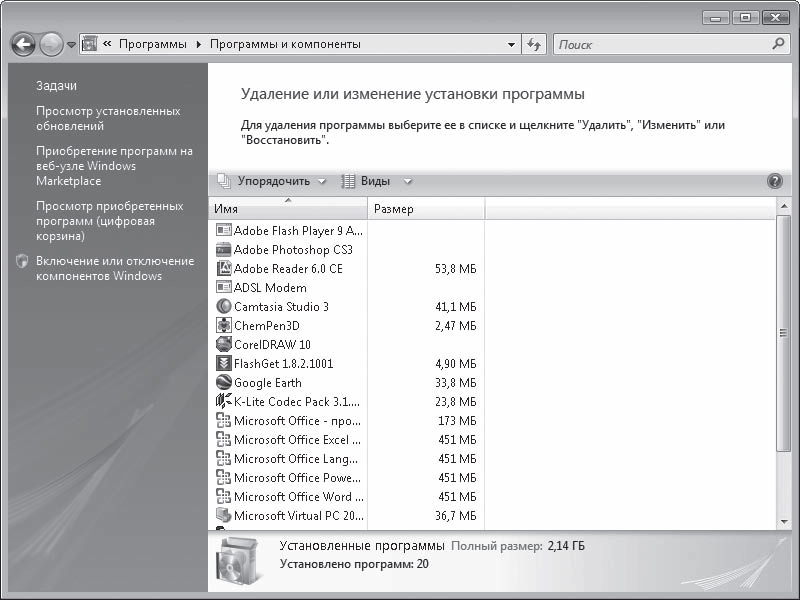Image resolution: width=800 pixels, height=600 pixels.
Task: Click the K-Lite Codec Pack icon
Action: point(224,402)
